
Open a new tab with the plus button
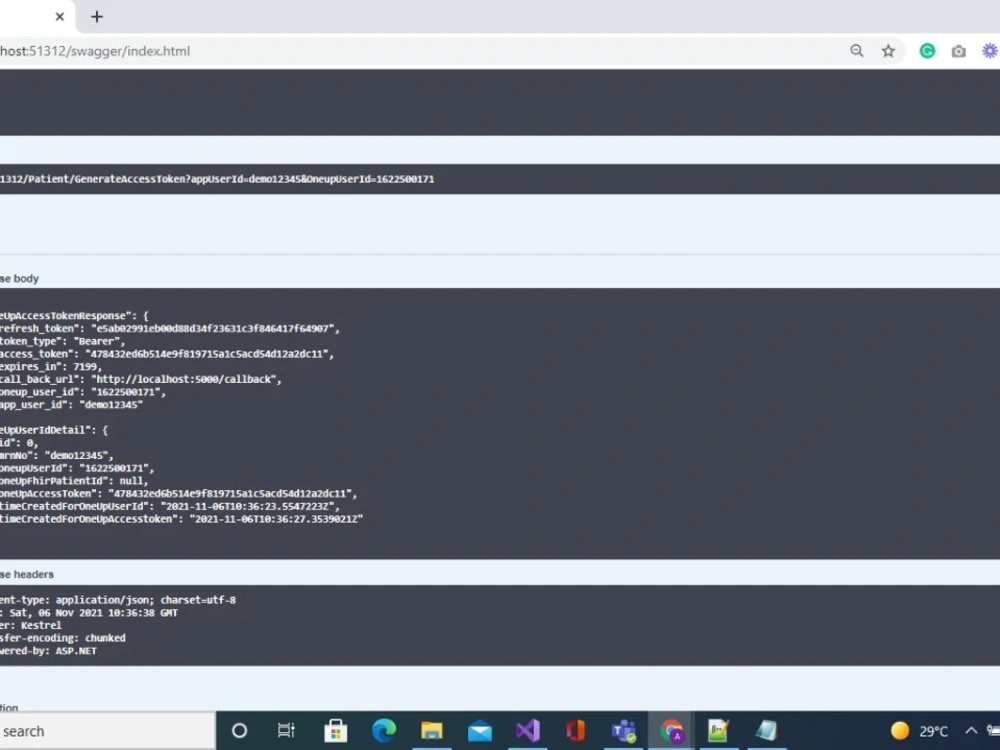click(96, 16)
